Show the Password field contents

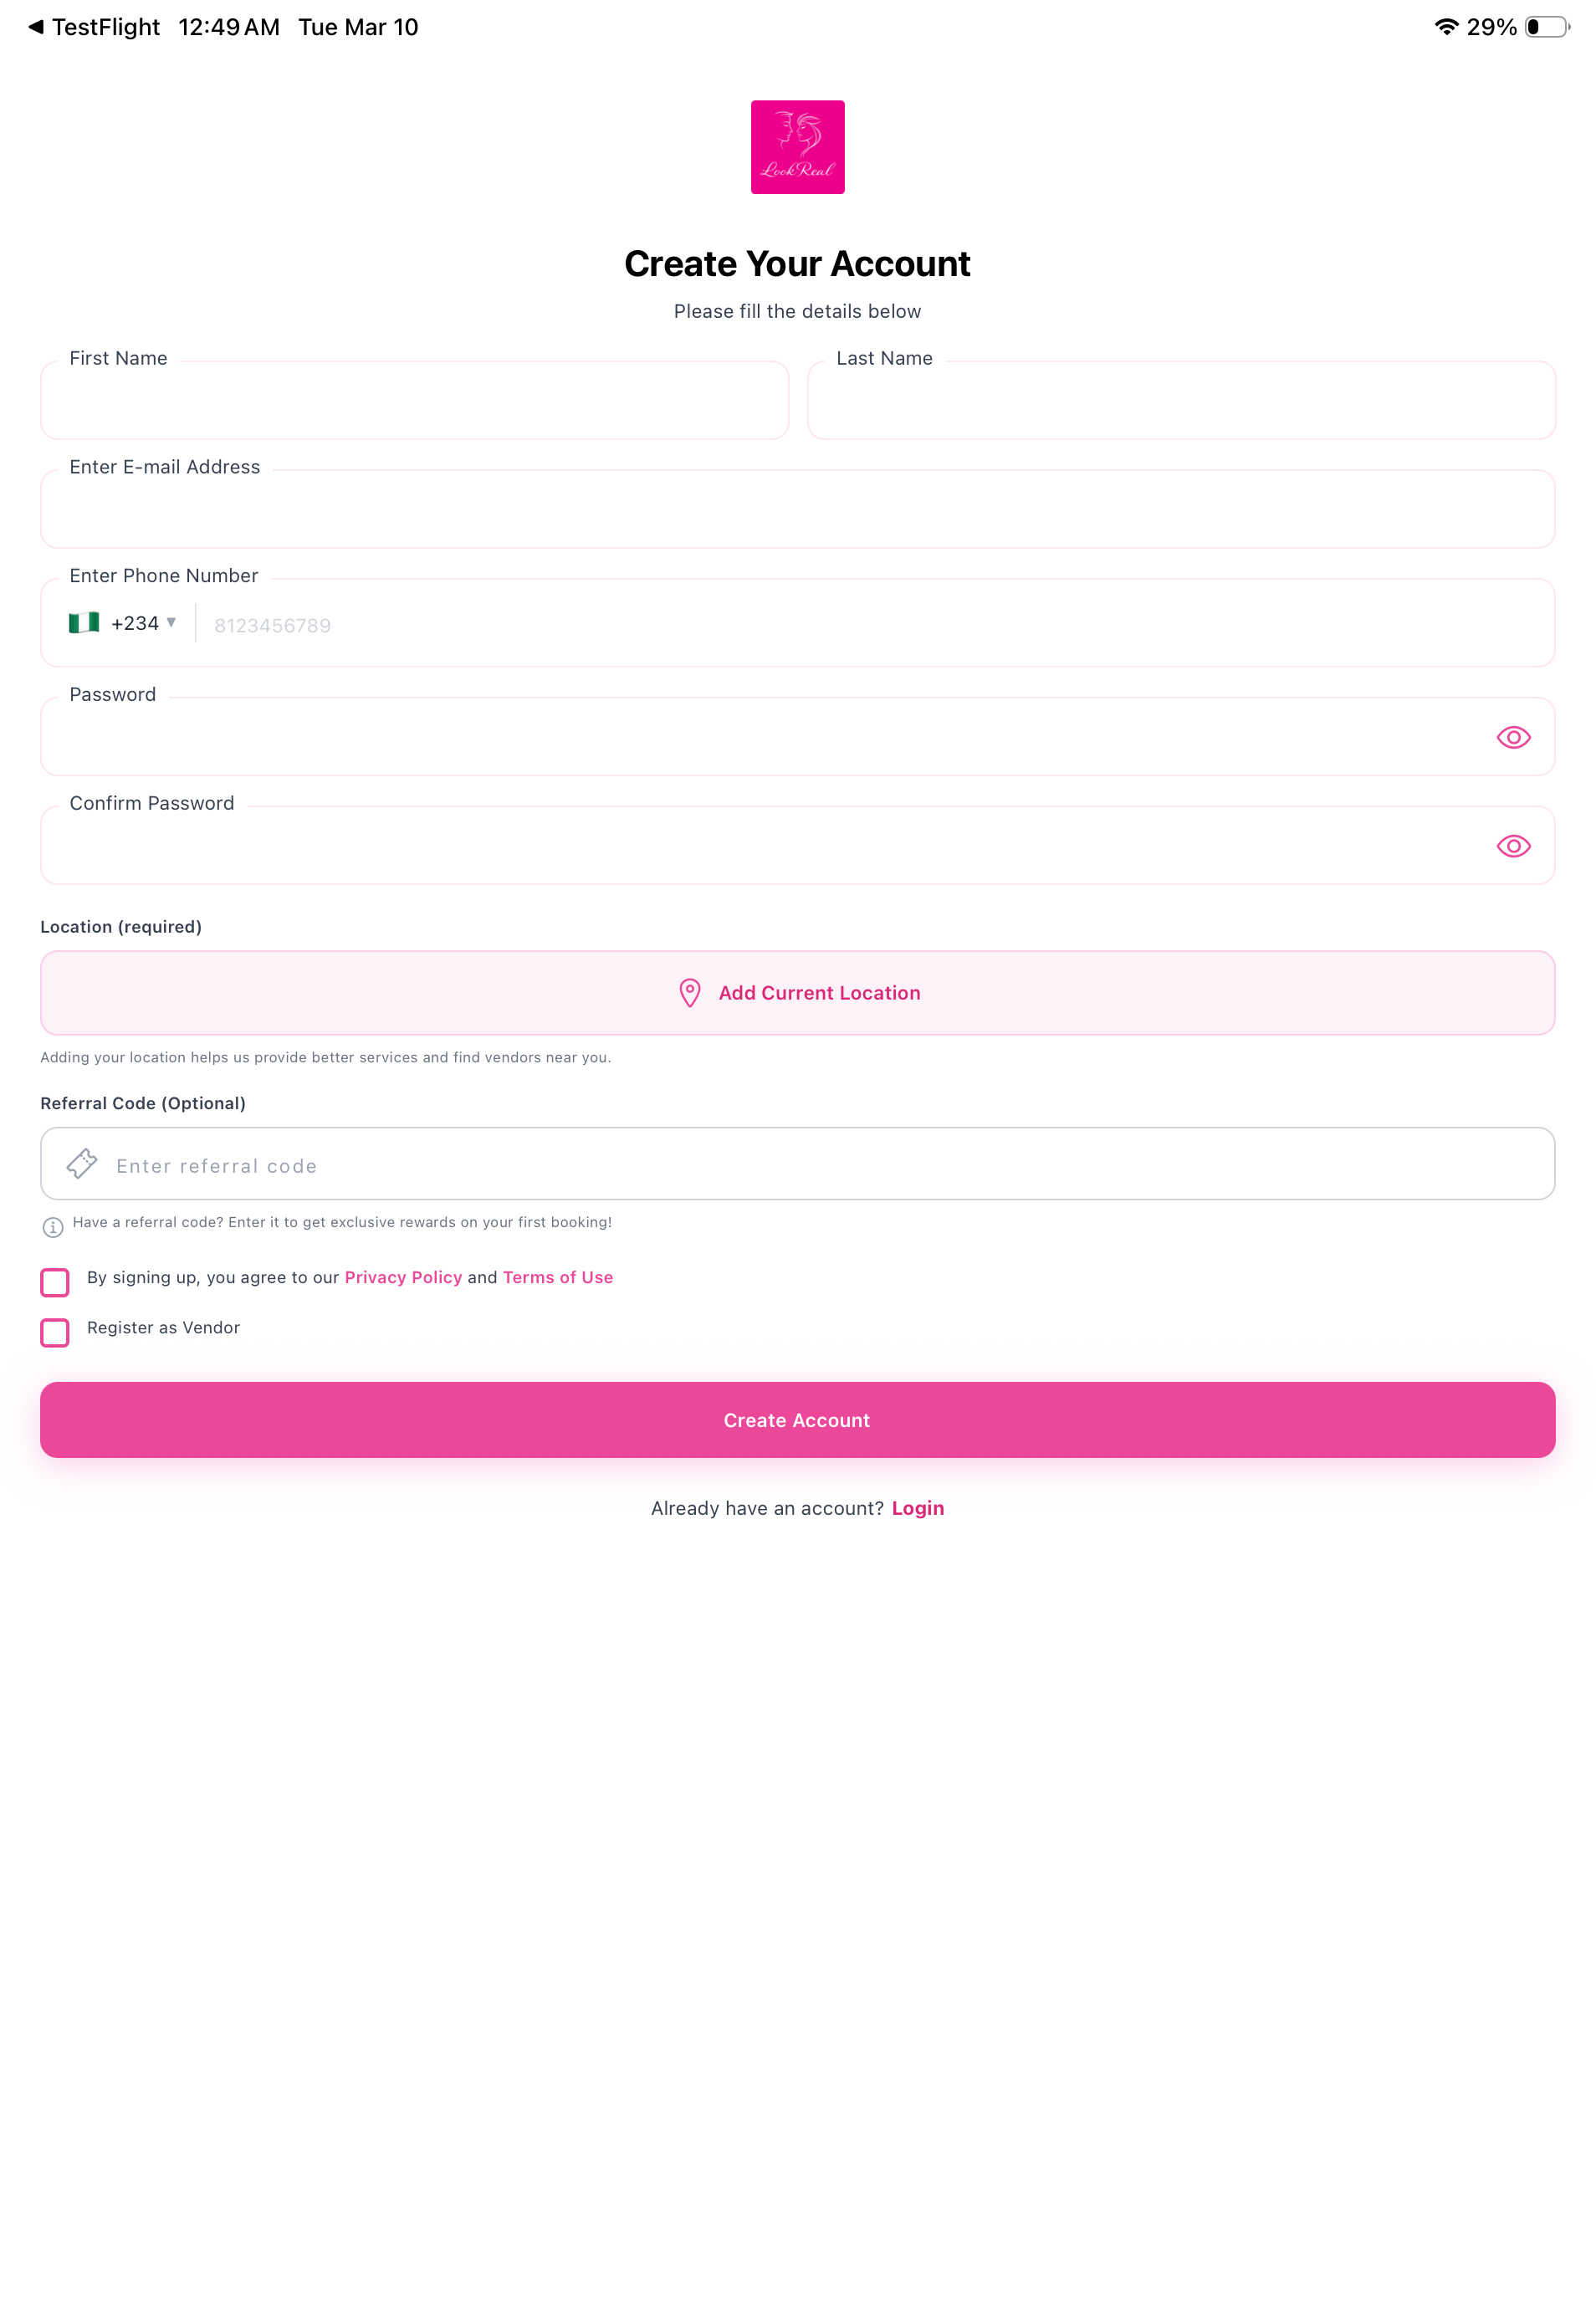1513,737
